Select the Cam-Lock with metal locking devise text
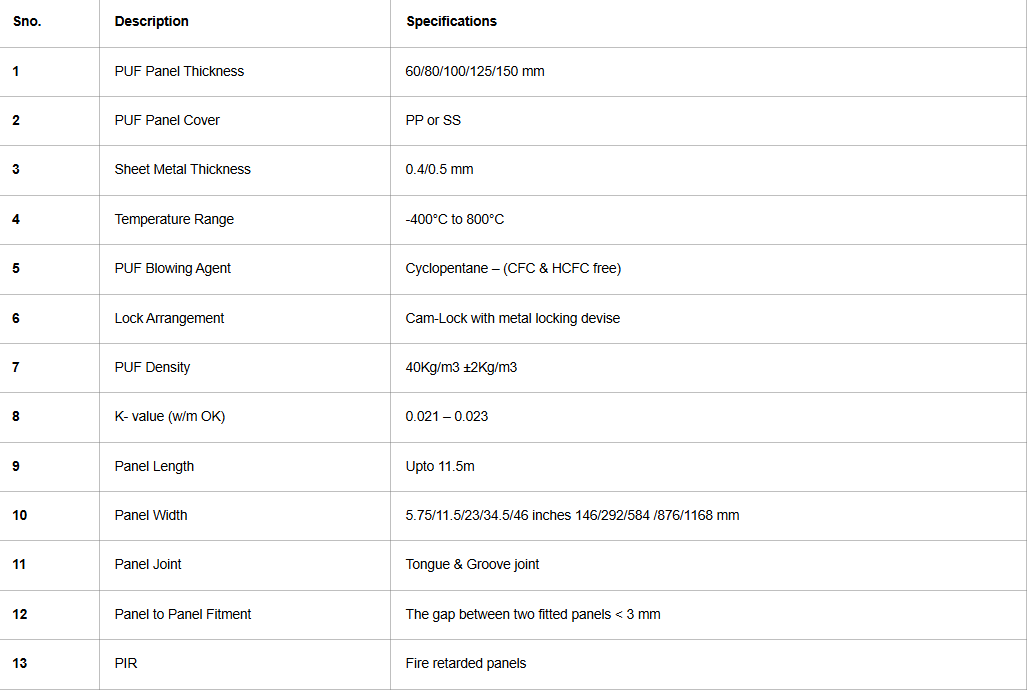This screenshot has width=1027, height=695. [x=512, y=318]
